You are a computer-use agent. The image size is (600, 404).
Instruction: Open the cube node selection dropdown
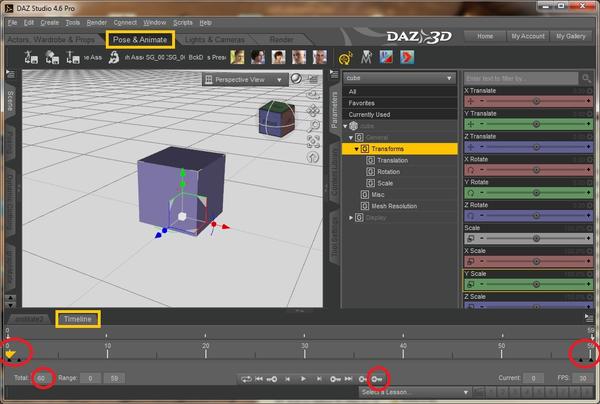tap(399, 78)
